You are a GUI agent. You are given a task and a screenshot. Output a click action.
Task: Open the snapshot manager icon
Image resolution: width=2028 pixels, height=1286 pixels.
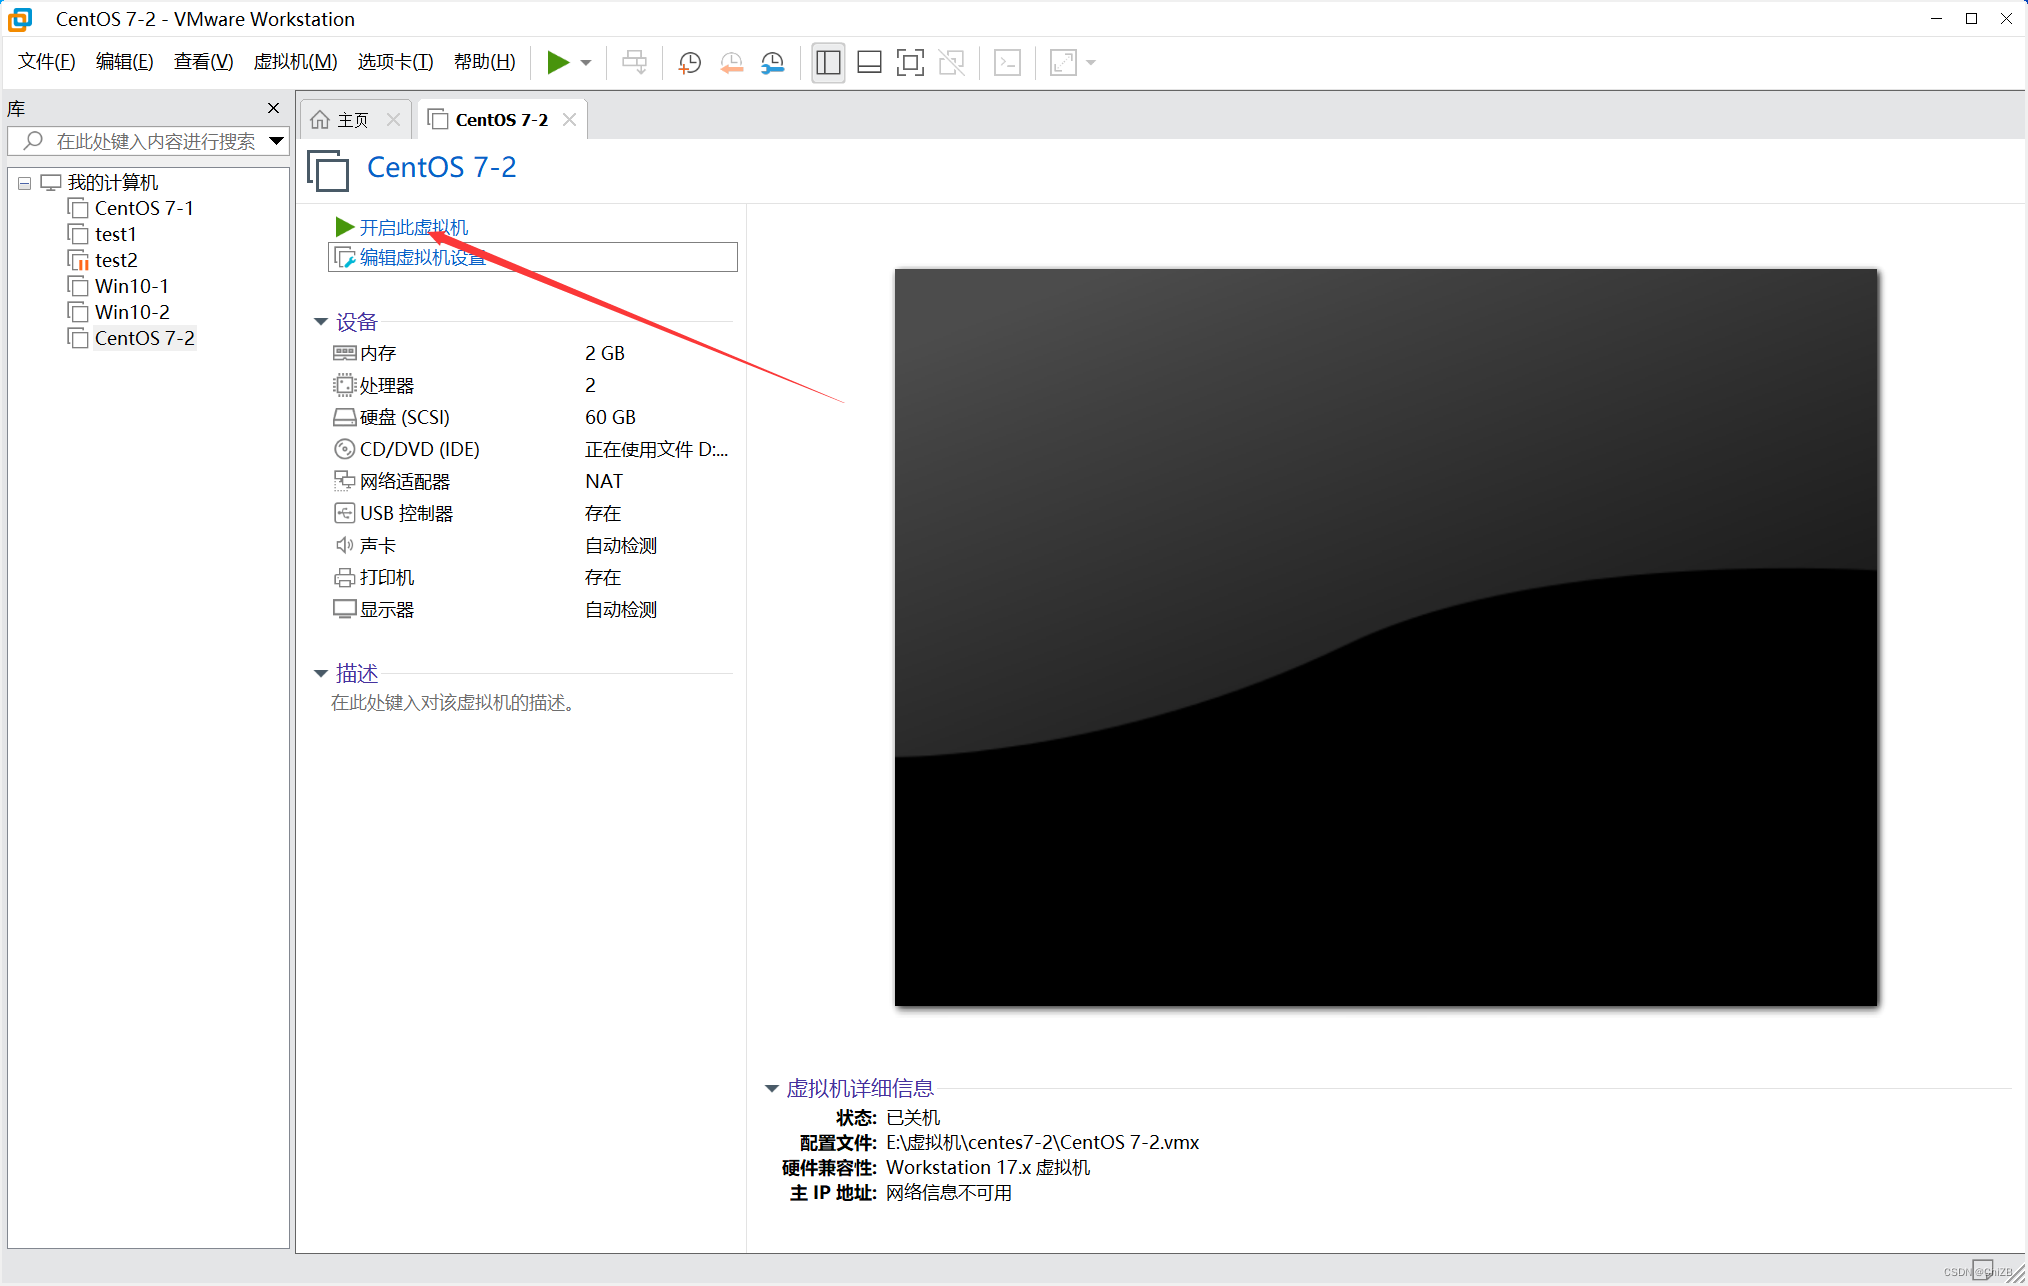[773, 62]
